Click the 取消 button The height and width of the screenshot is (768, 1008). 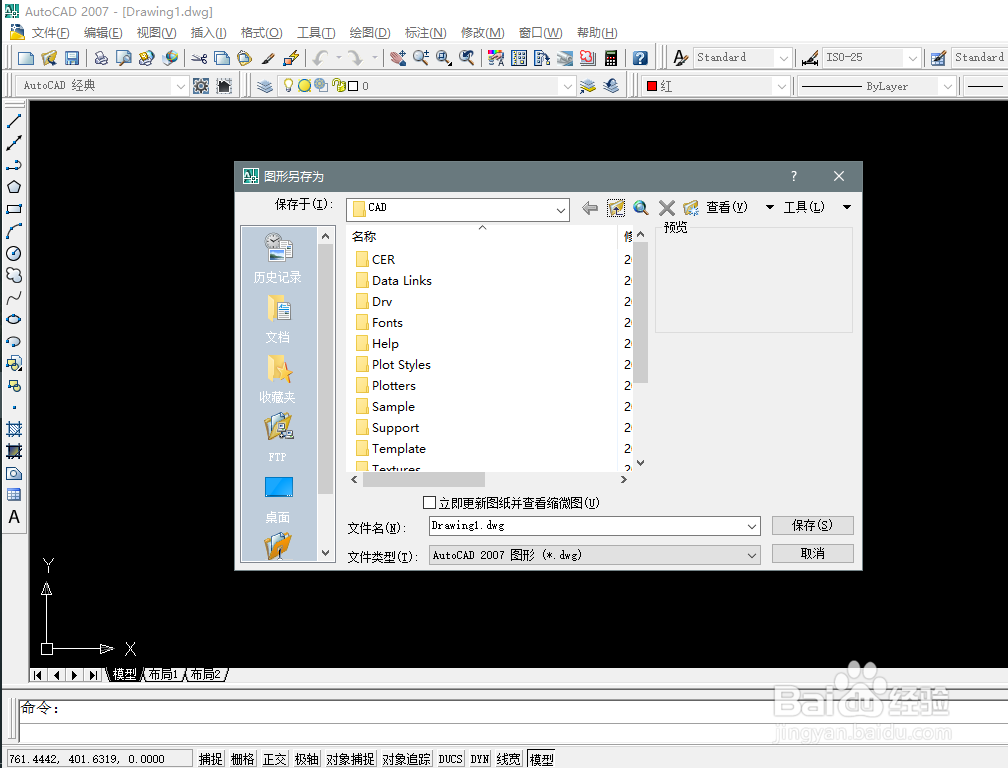(x=813, y=553)
